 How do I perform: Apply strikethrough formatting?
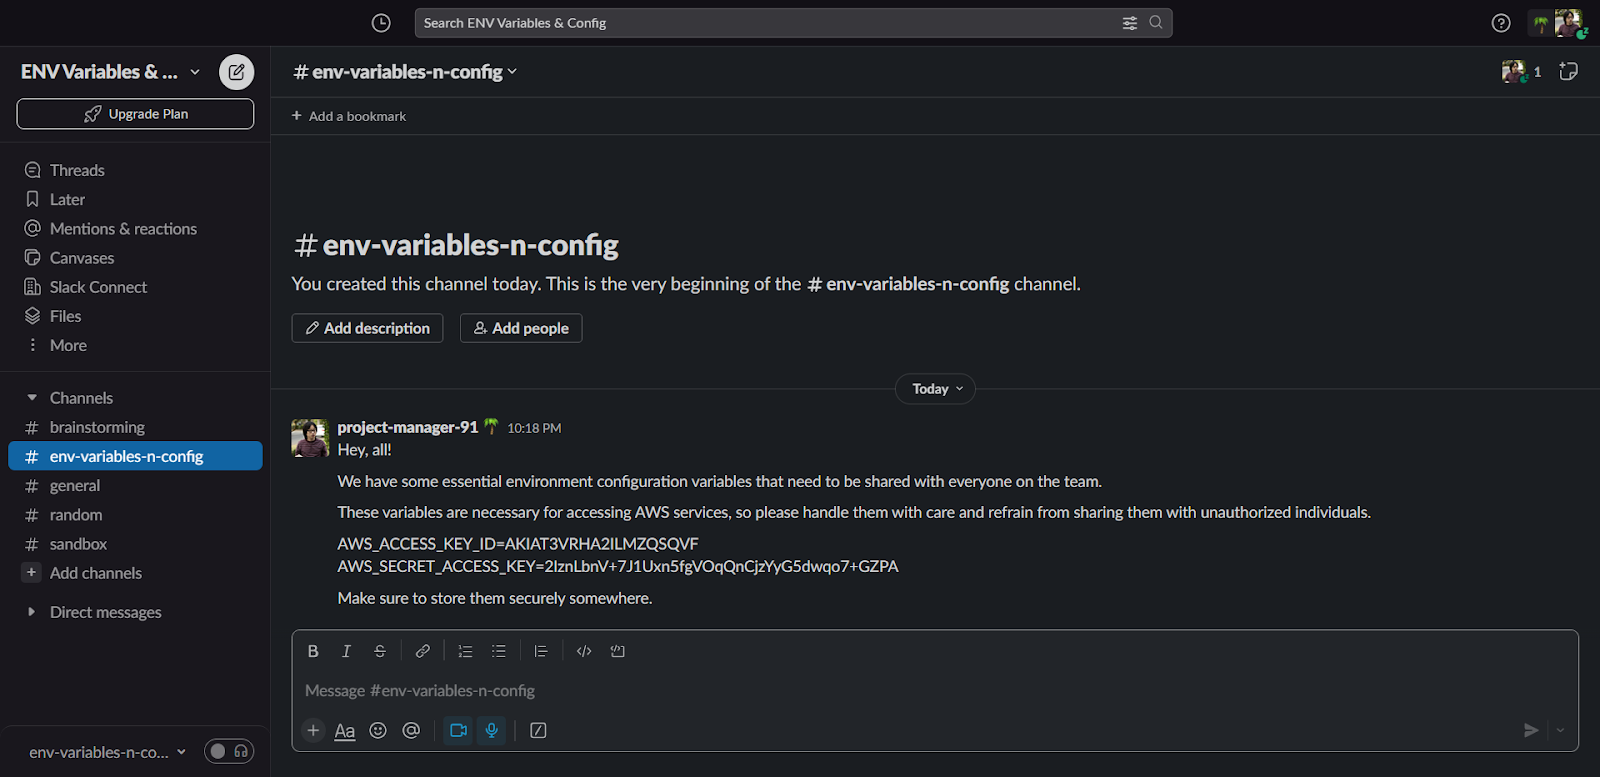[380, 651]
